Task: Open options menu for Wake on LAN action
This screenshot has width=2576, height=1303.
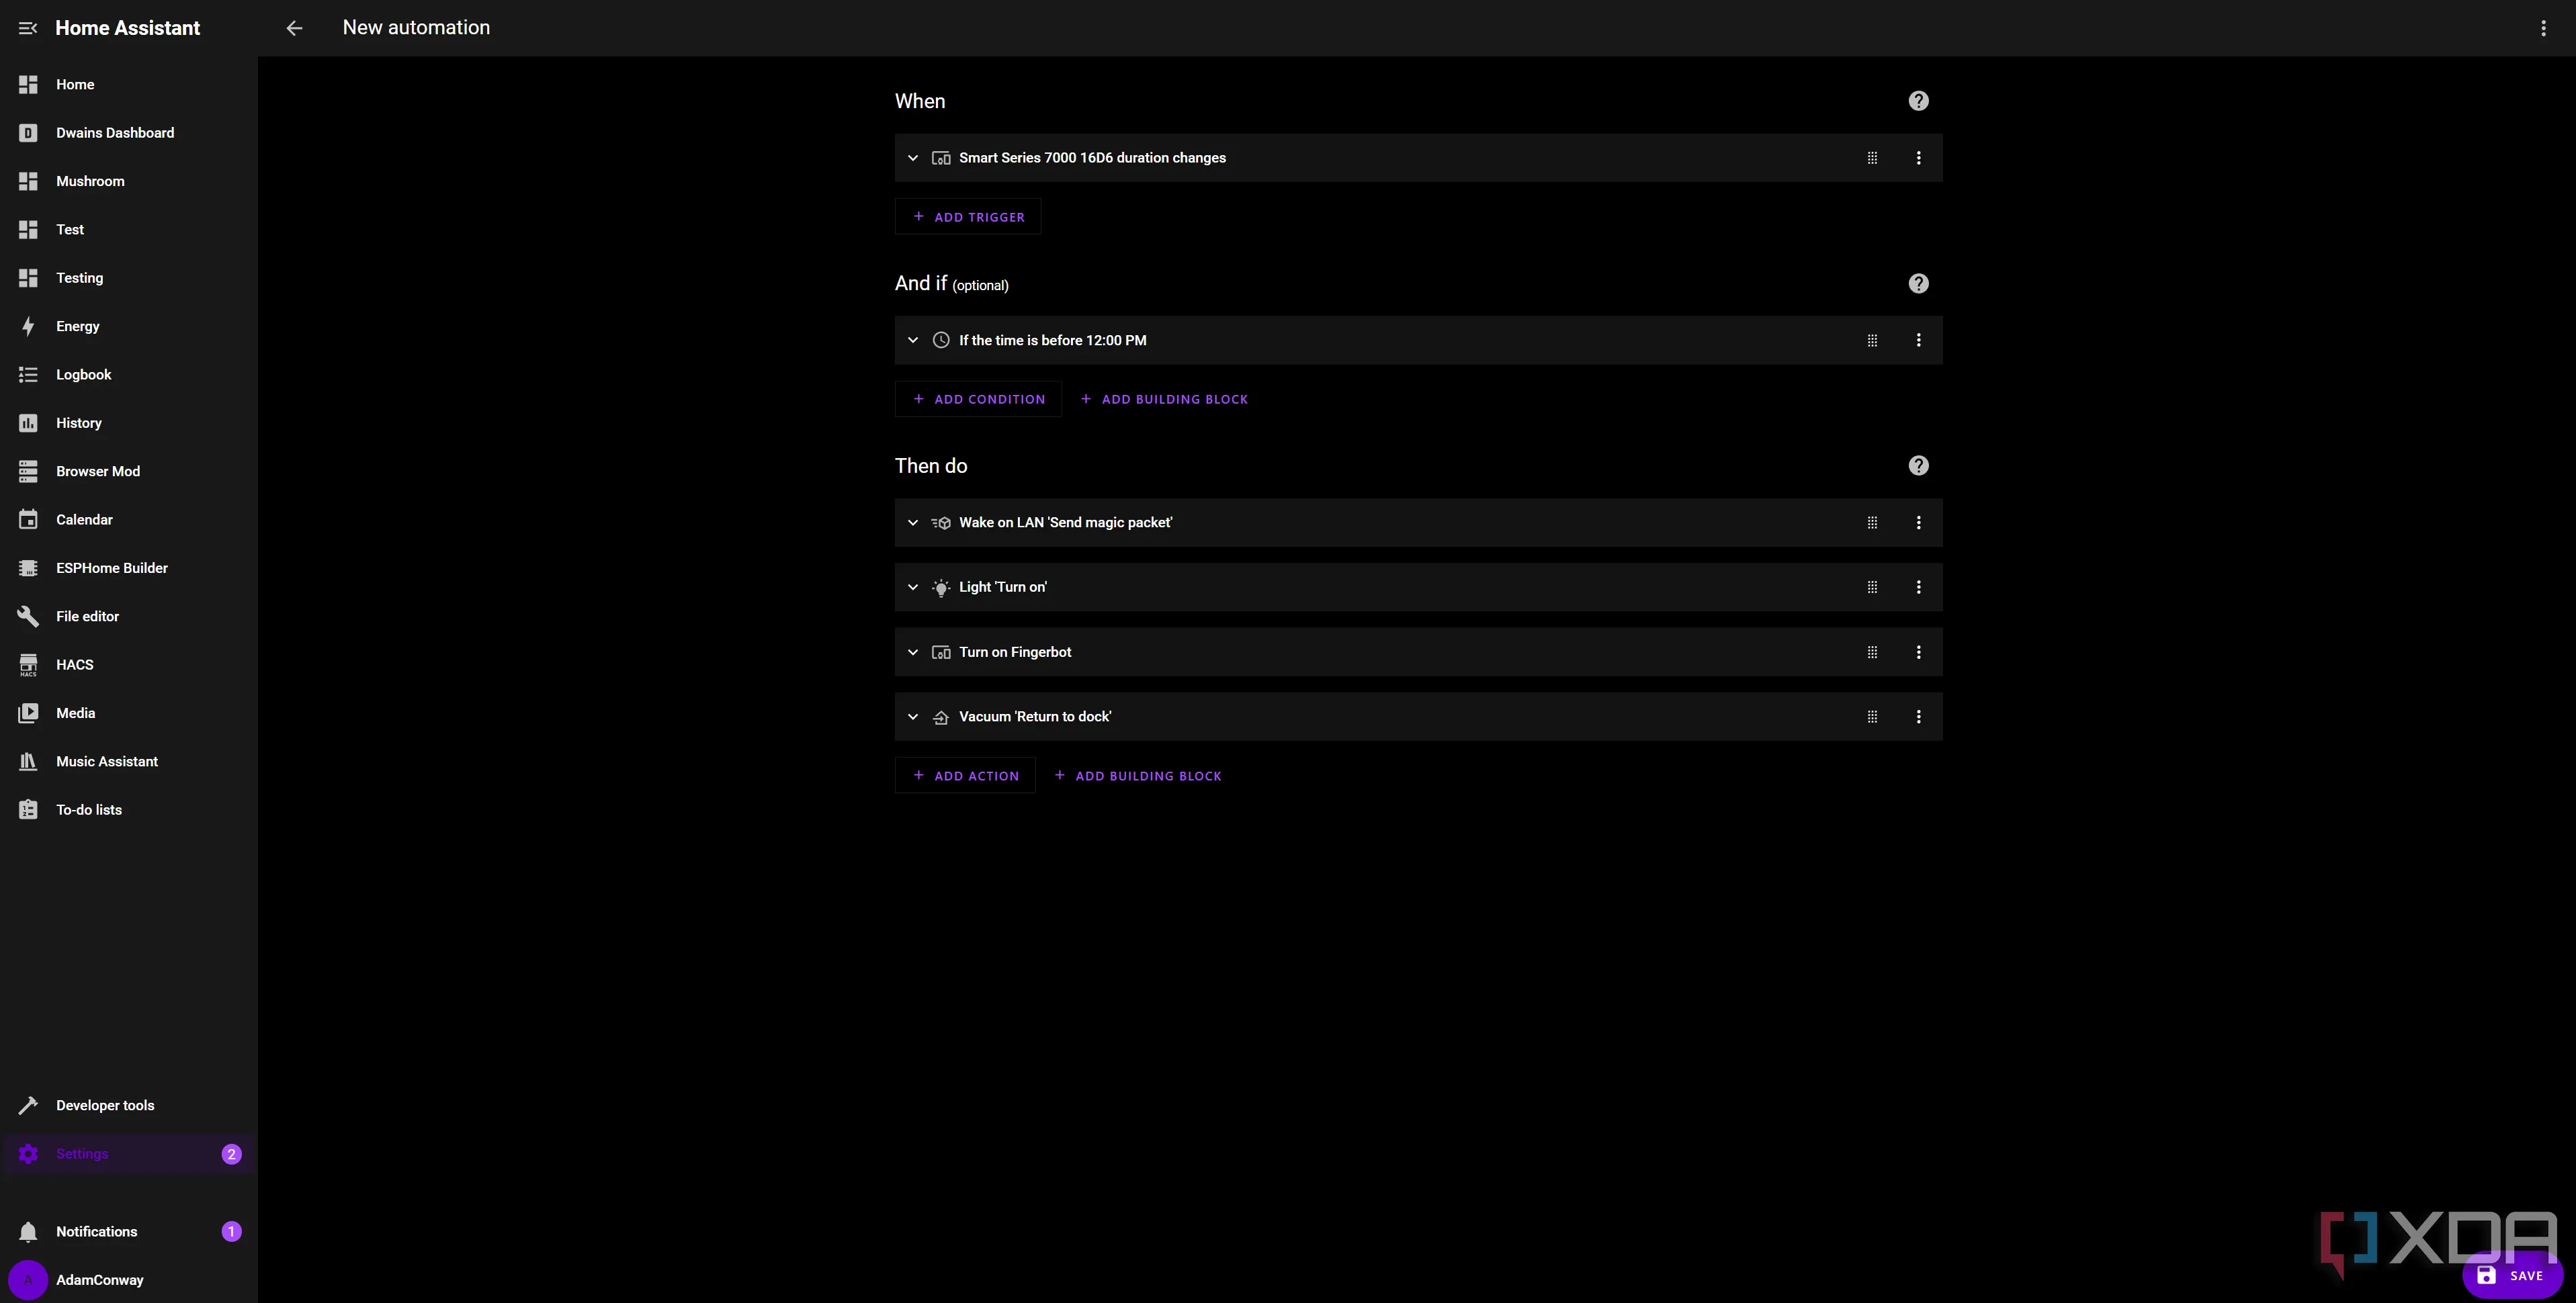Action: pos(1918,523)
